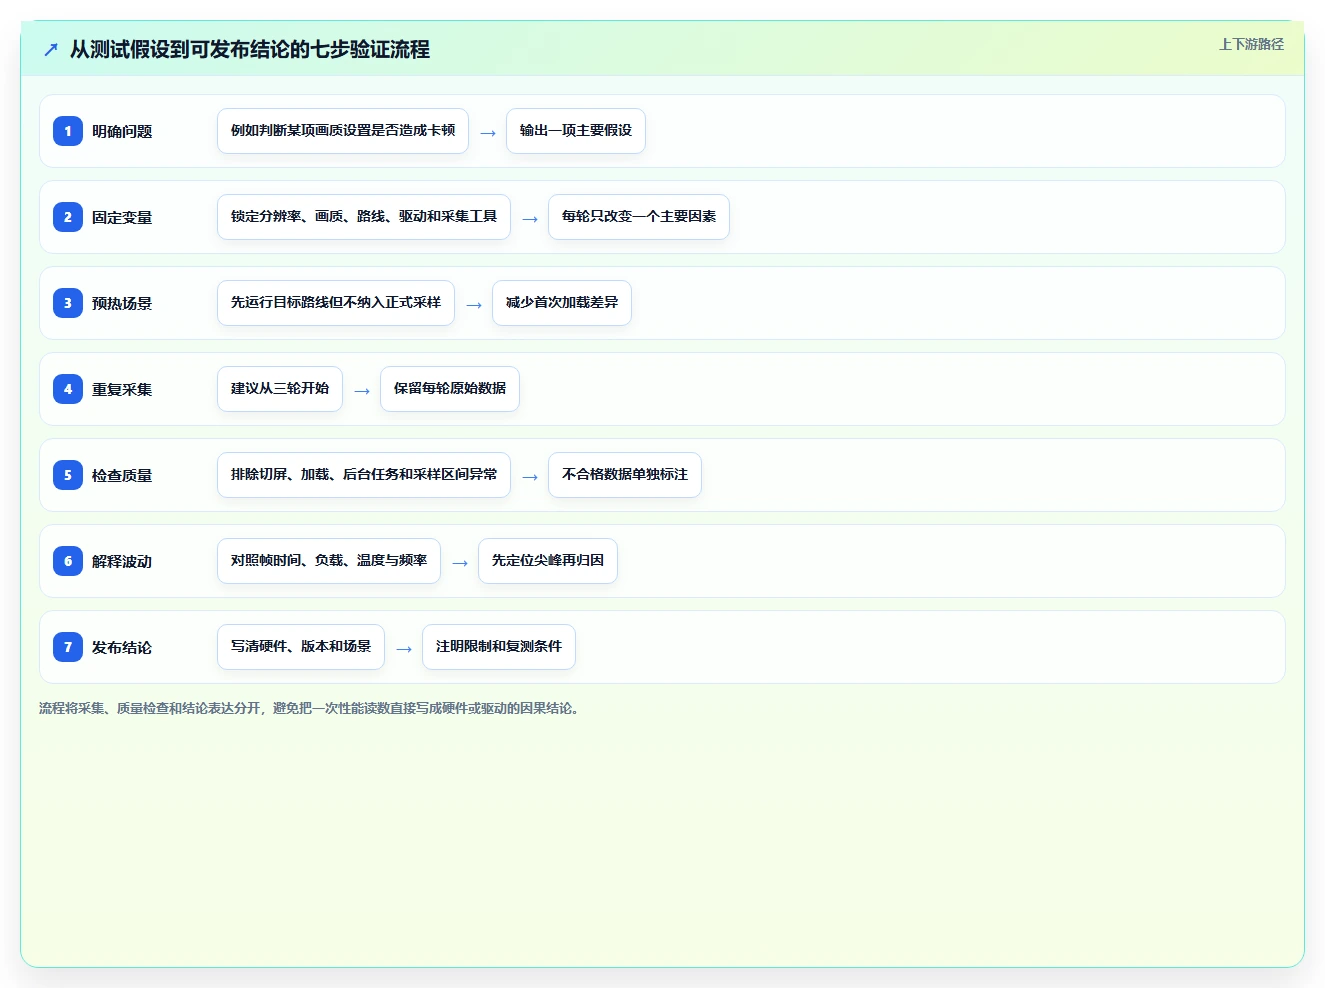The height and width of the screenshot is (988, 1325).
Task: Click the step 4 number badge
Action: tap(68, 389)
